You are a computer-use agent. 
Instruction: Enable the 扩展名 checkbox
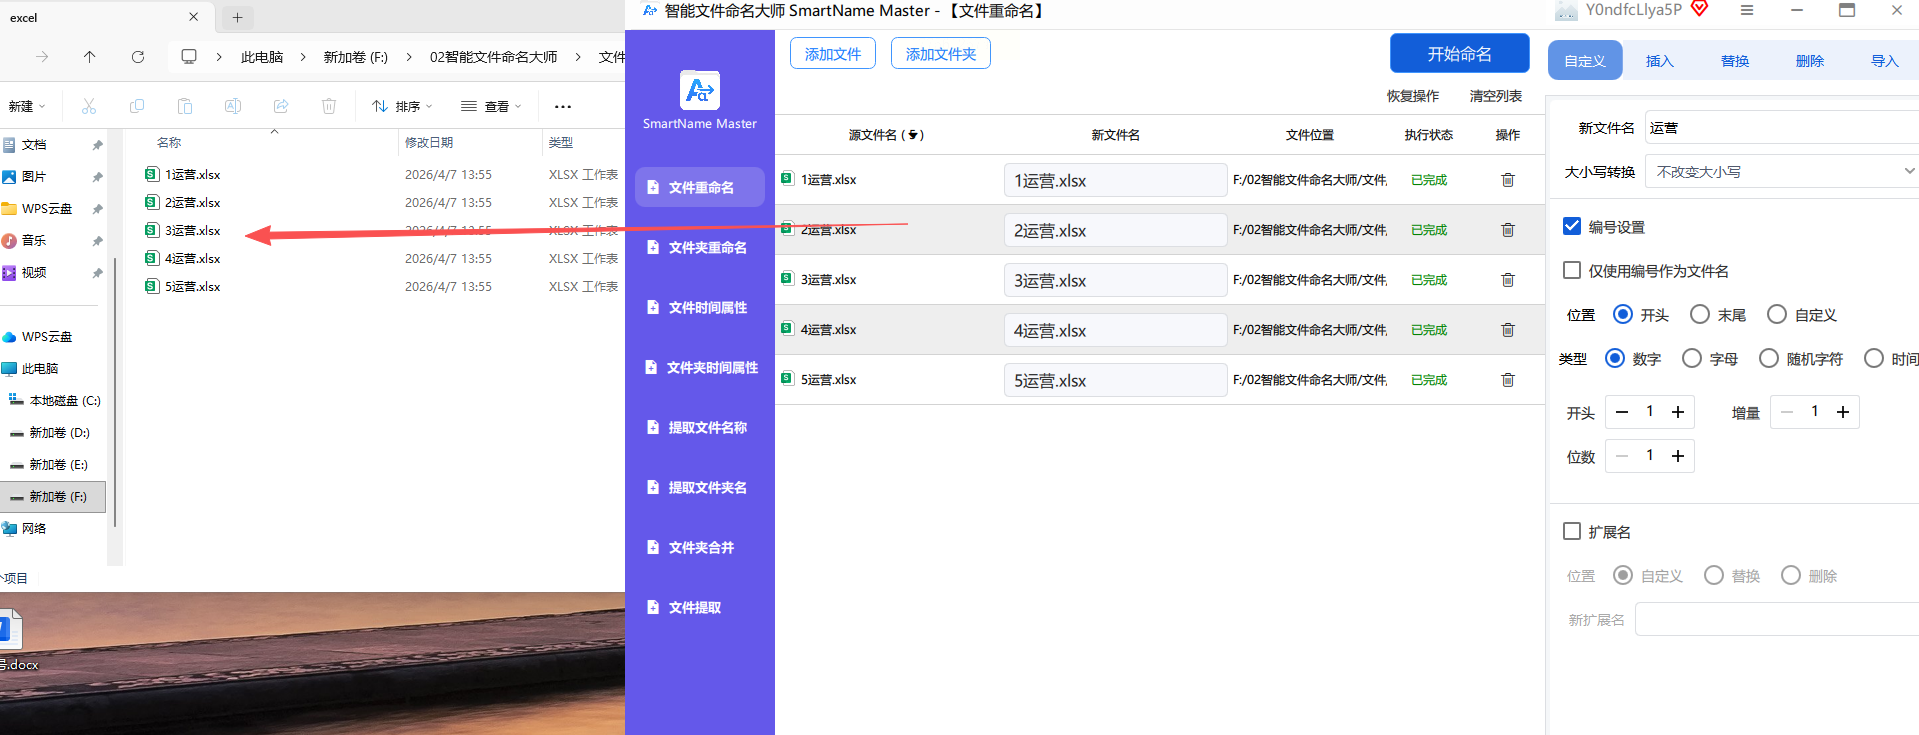point(1572,532)
